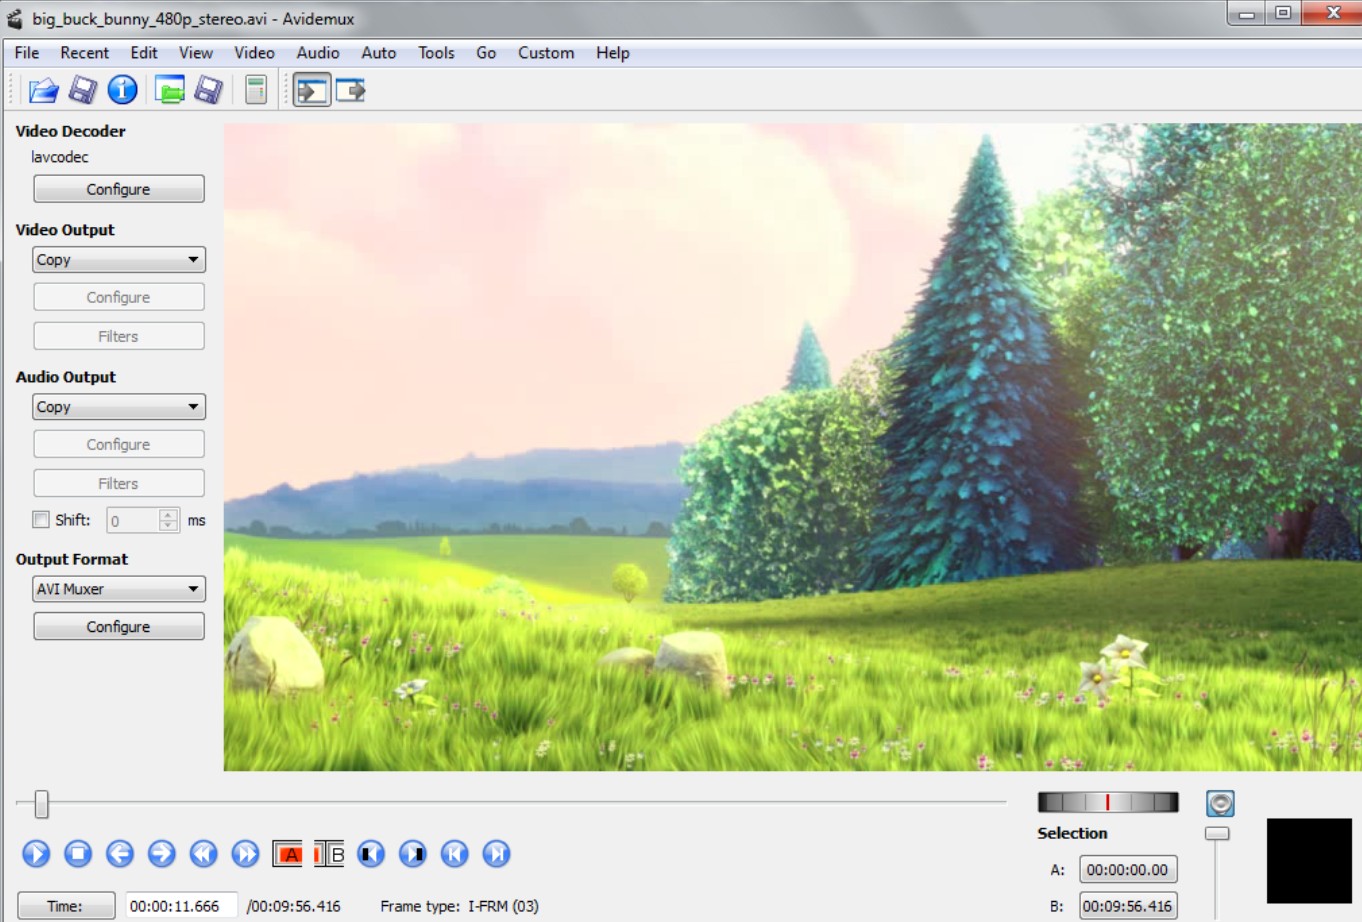Enable the audio Shift checkbox

pyautogui.click(x=41, y=519)
